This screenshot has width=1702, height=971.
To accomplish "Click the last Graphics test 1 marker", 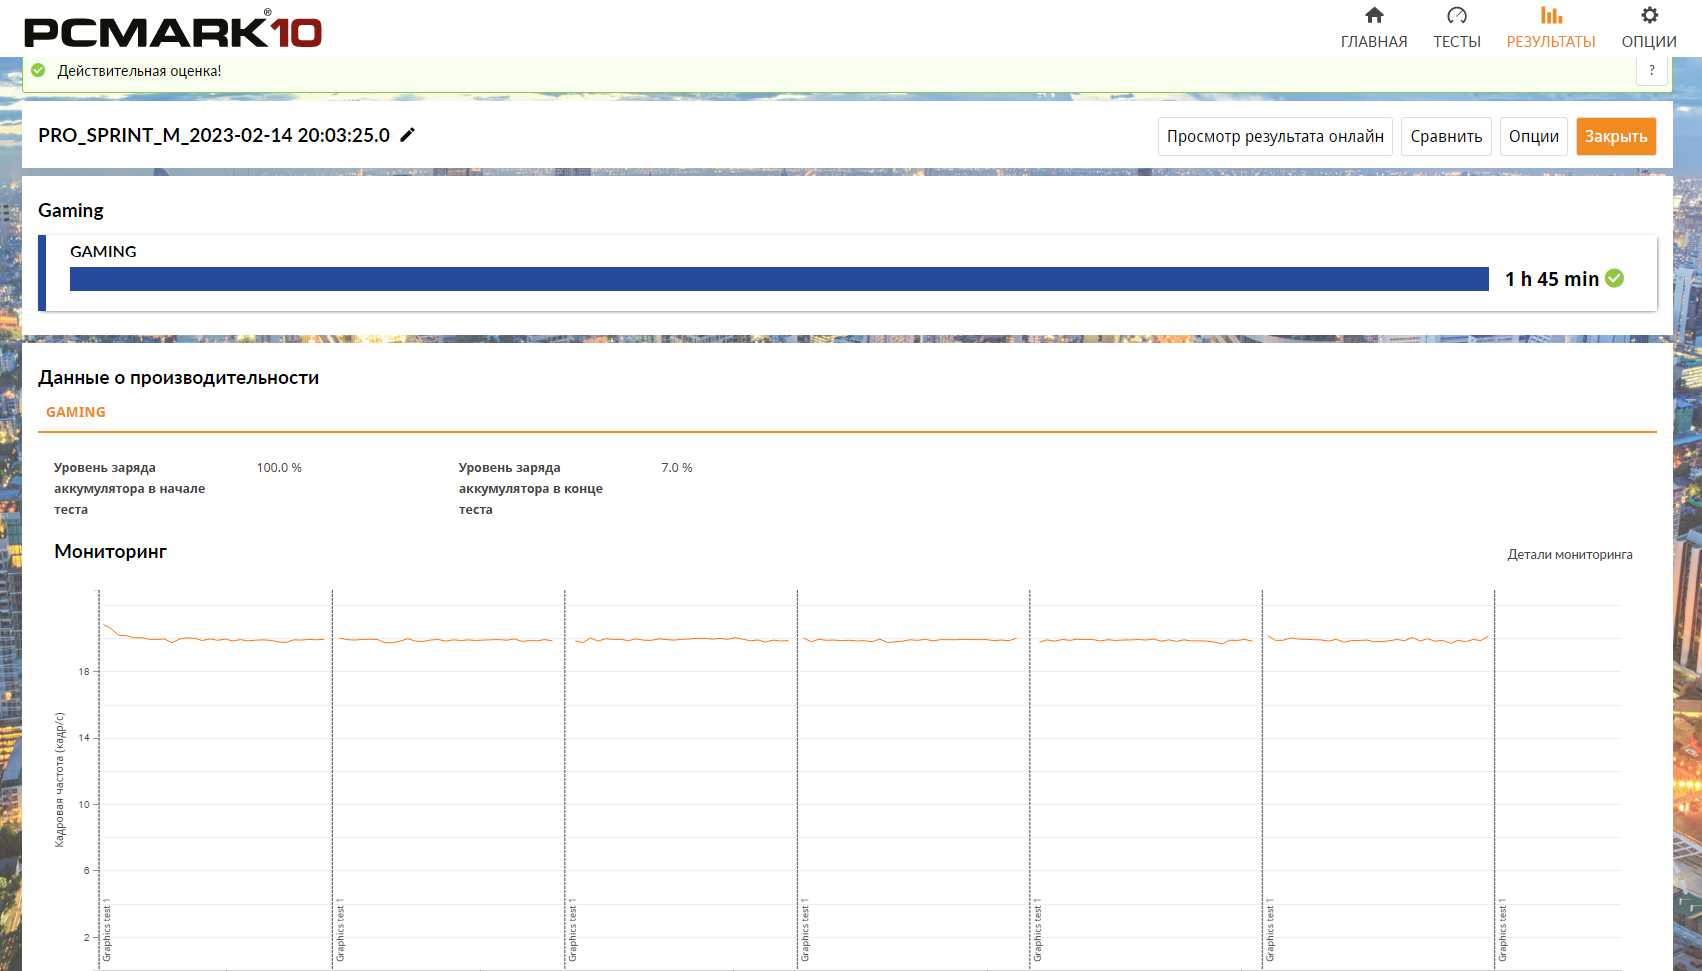I will [1502, 930].
